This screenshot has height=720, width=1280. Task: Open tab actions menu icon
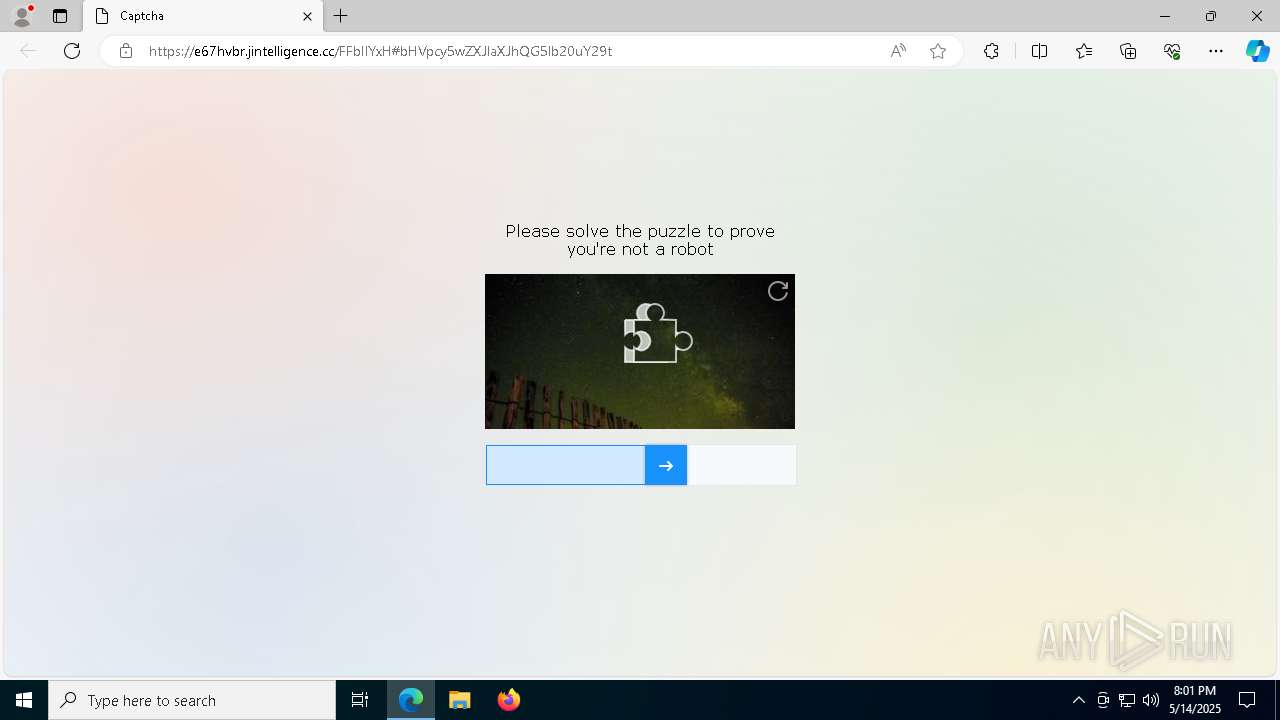point(60,16)
